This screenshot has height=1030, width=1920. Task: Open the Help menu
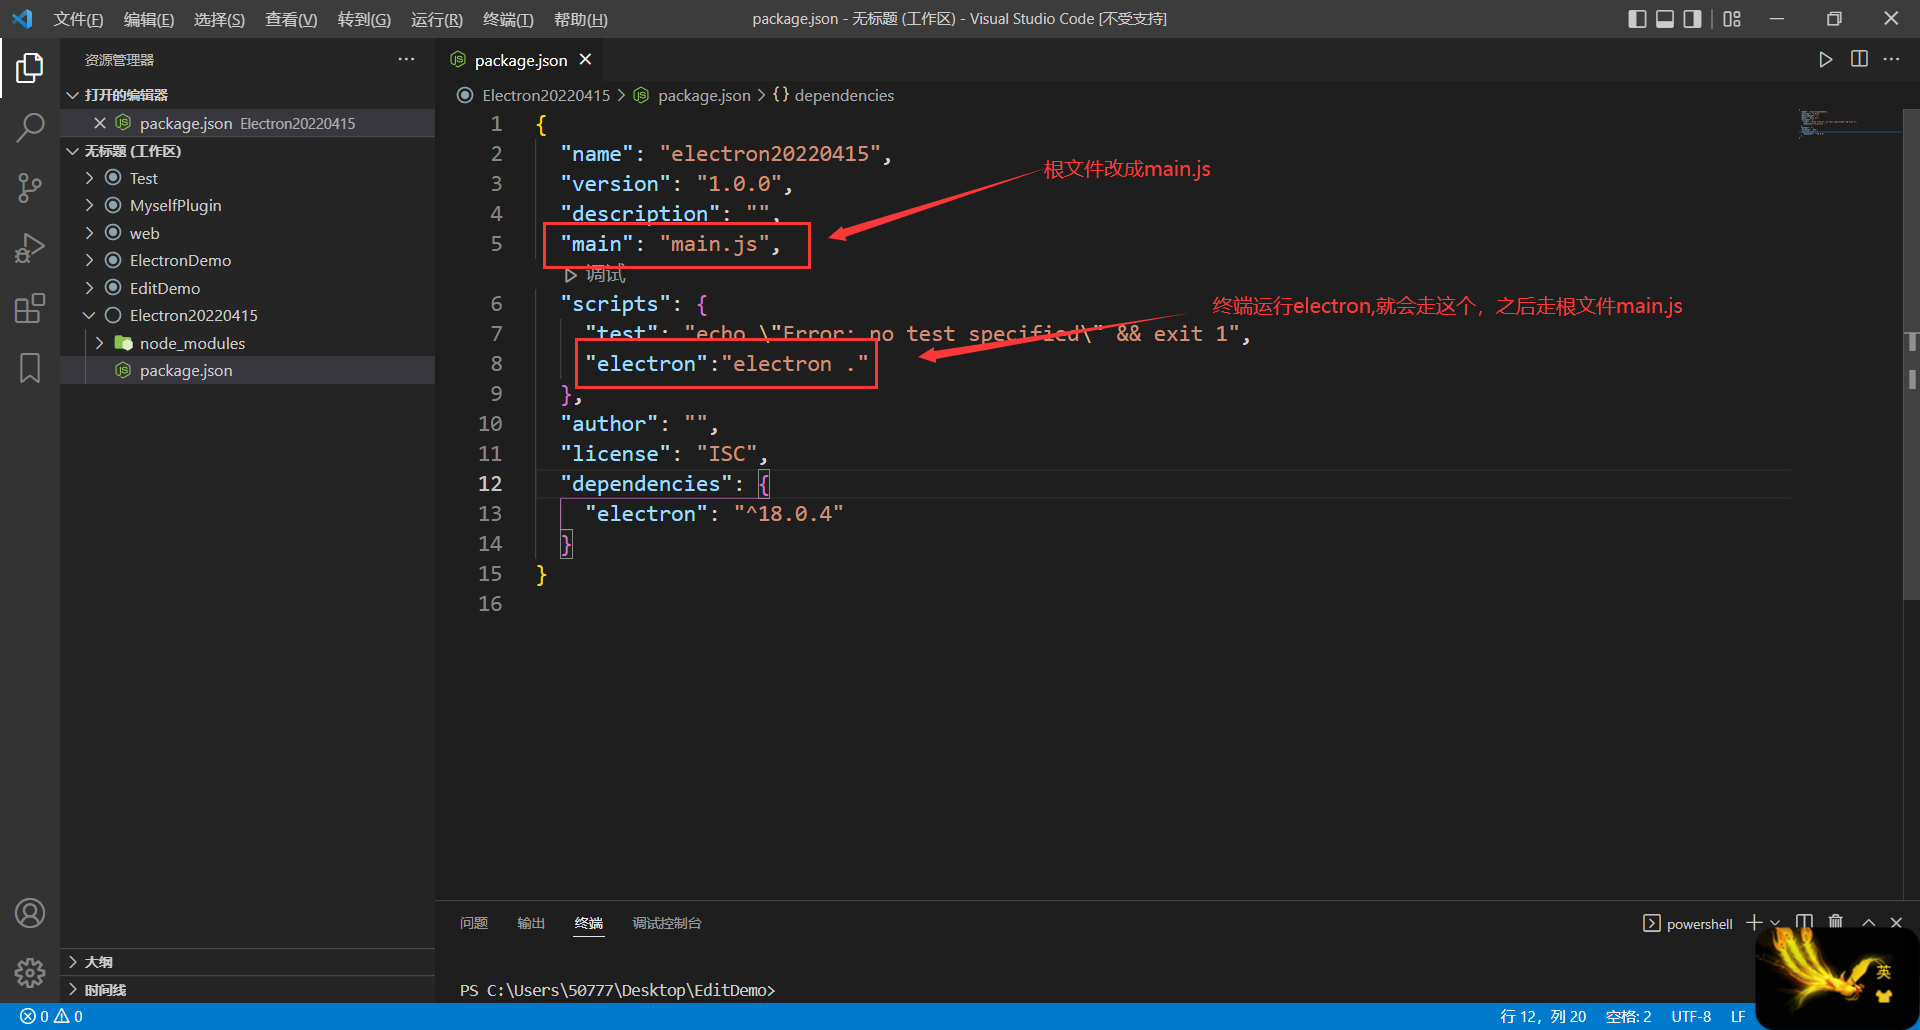click(x=581, y=19)
